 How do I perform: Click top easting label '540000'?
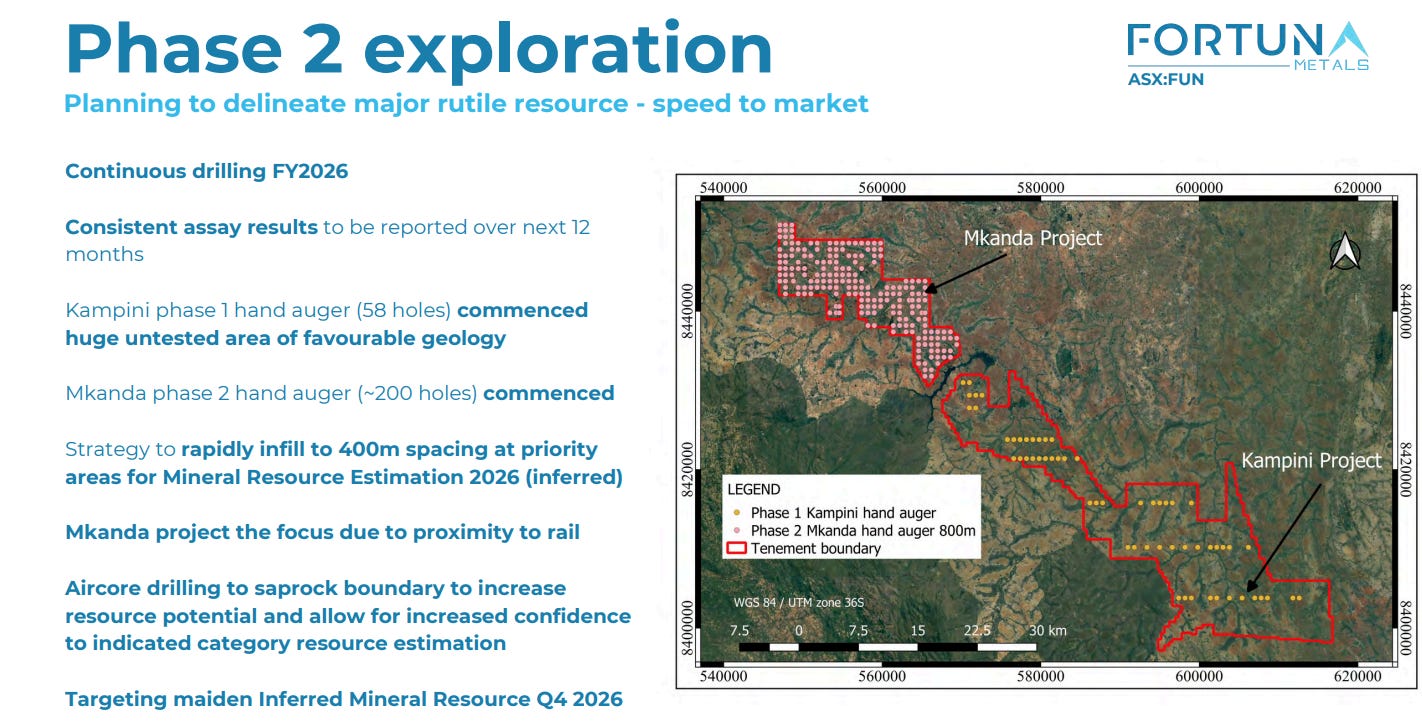pyautogui.click(x=723, y=187)
